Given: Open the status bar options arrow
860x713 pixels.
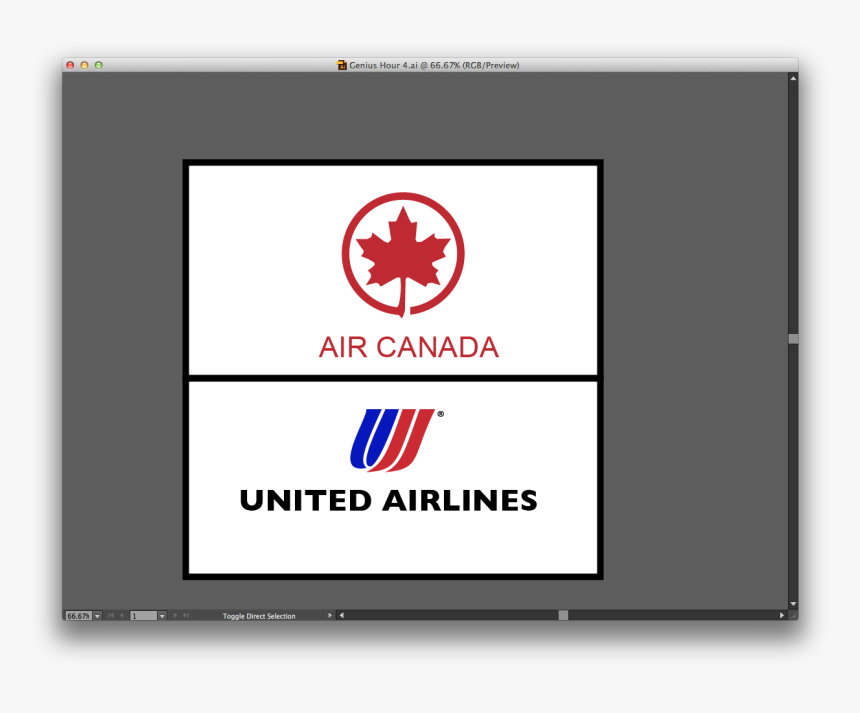Looking at the screenshot, I should coord(330,615).
